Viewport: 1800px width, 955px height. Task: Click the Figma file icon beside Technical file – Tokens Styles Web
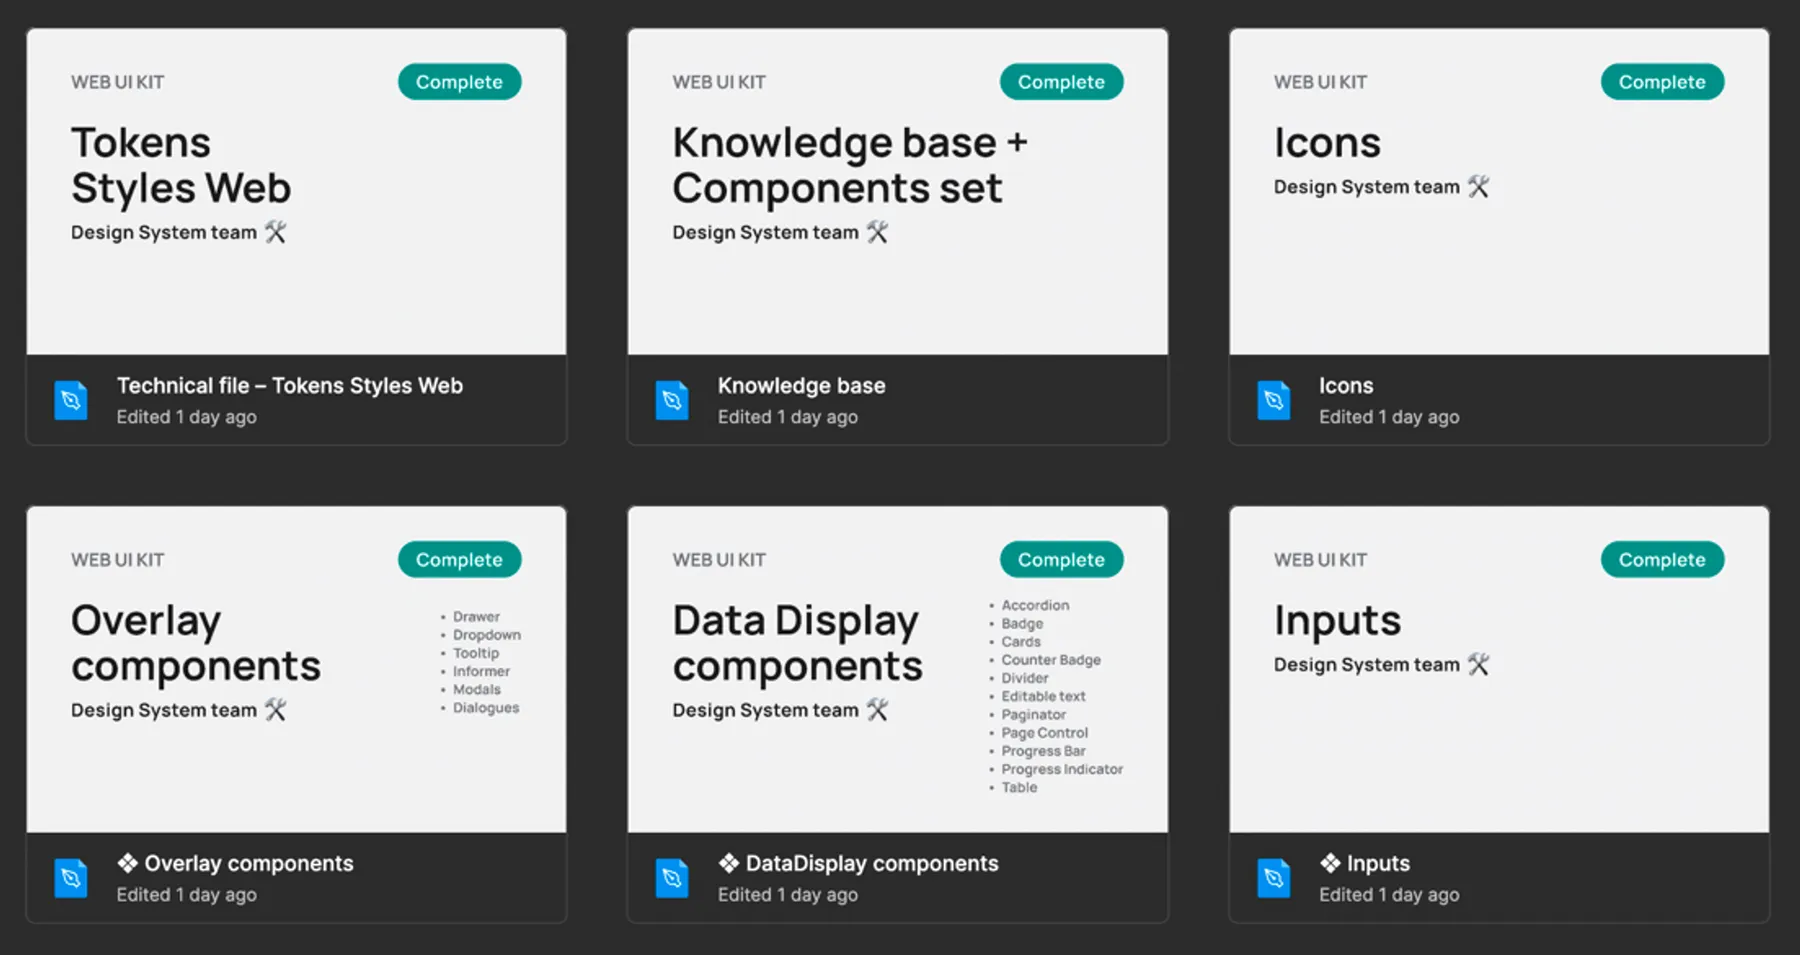point(71,400)
